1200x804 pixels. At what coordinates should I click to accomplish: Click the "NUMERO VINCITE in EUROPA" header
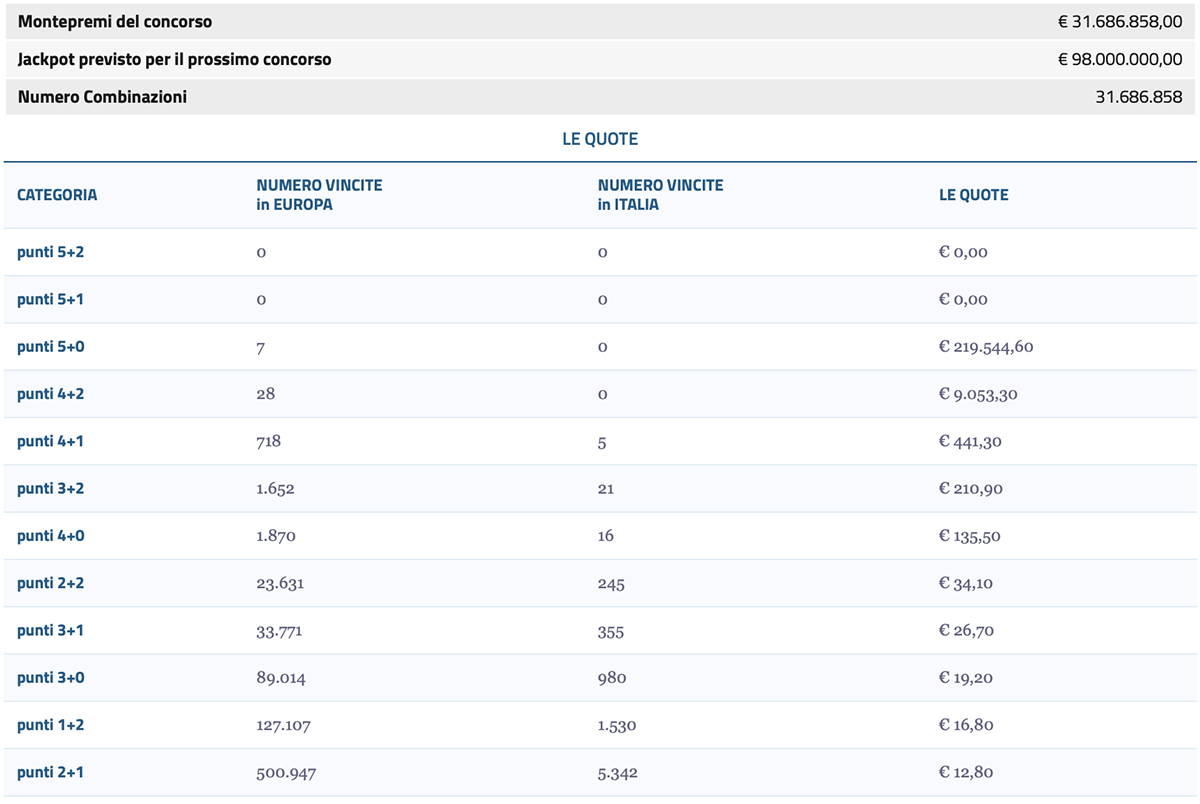click(x=318, y=195)
